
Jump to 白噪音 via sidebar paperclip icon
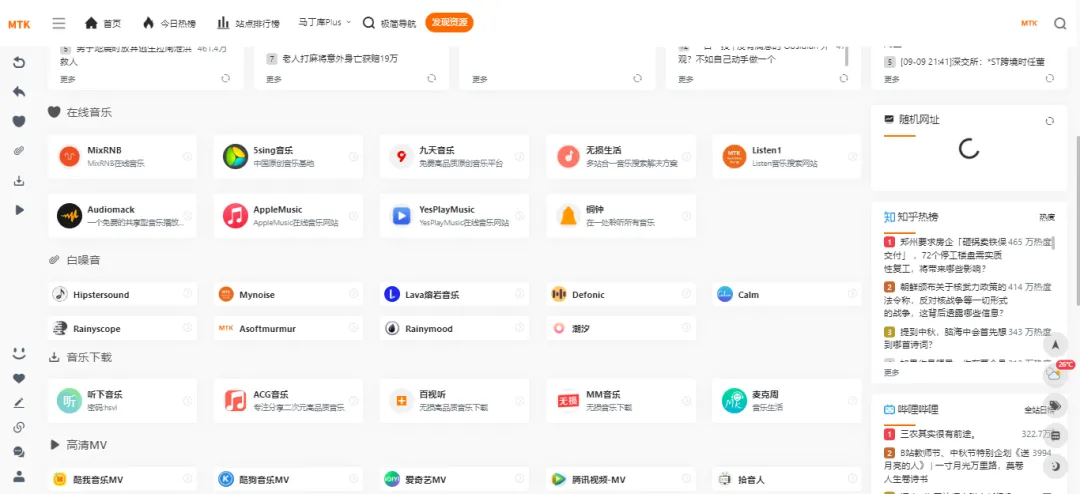click(x=19, y=151)
